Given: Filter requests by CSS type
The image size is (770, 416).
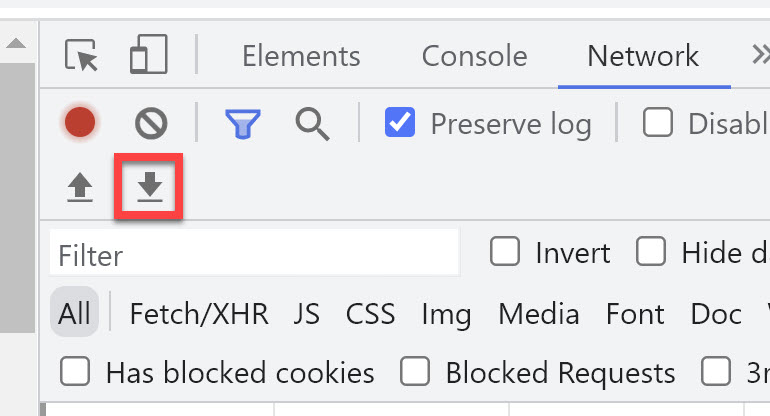Looking at the screenshot, I should point(370,314).
